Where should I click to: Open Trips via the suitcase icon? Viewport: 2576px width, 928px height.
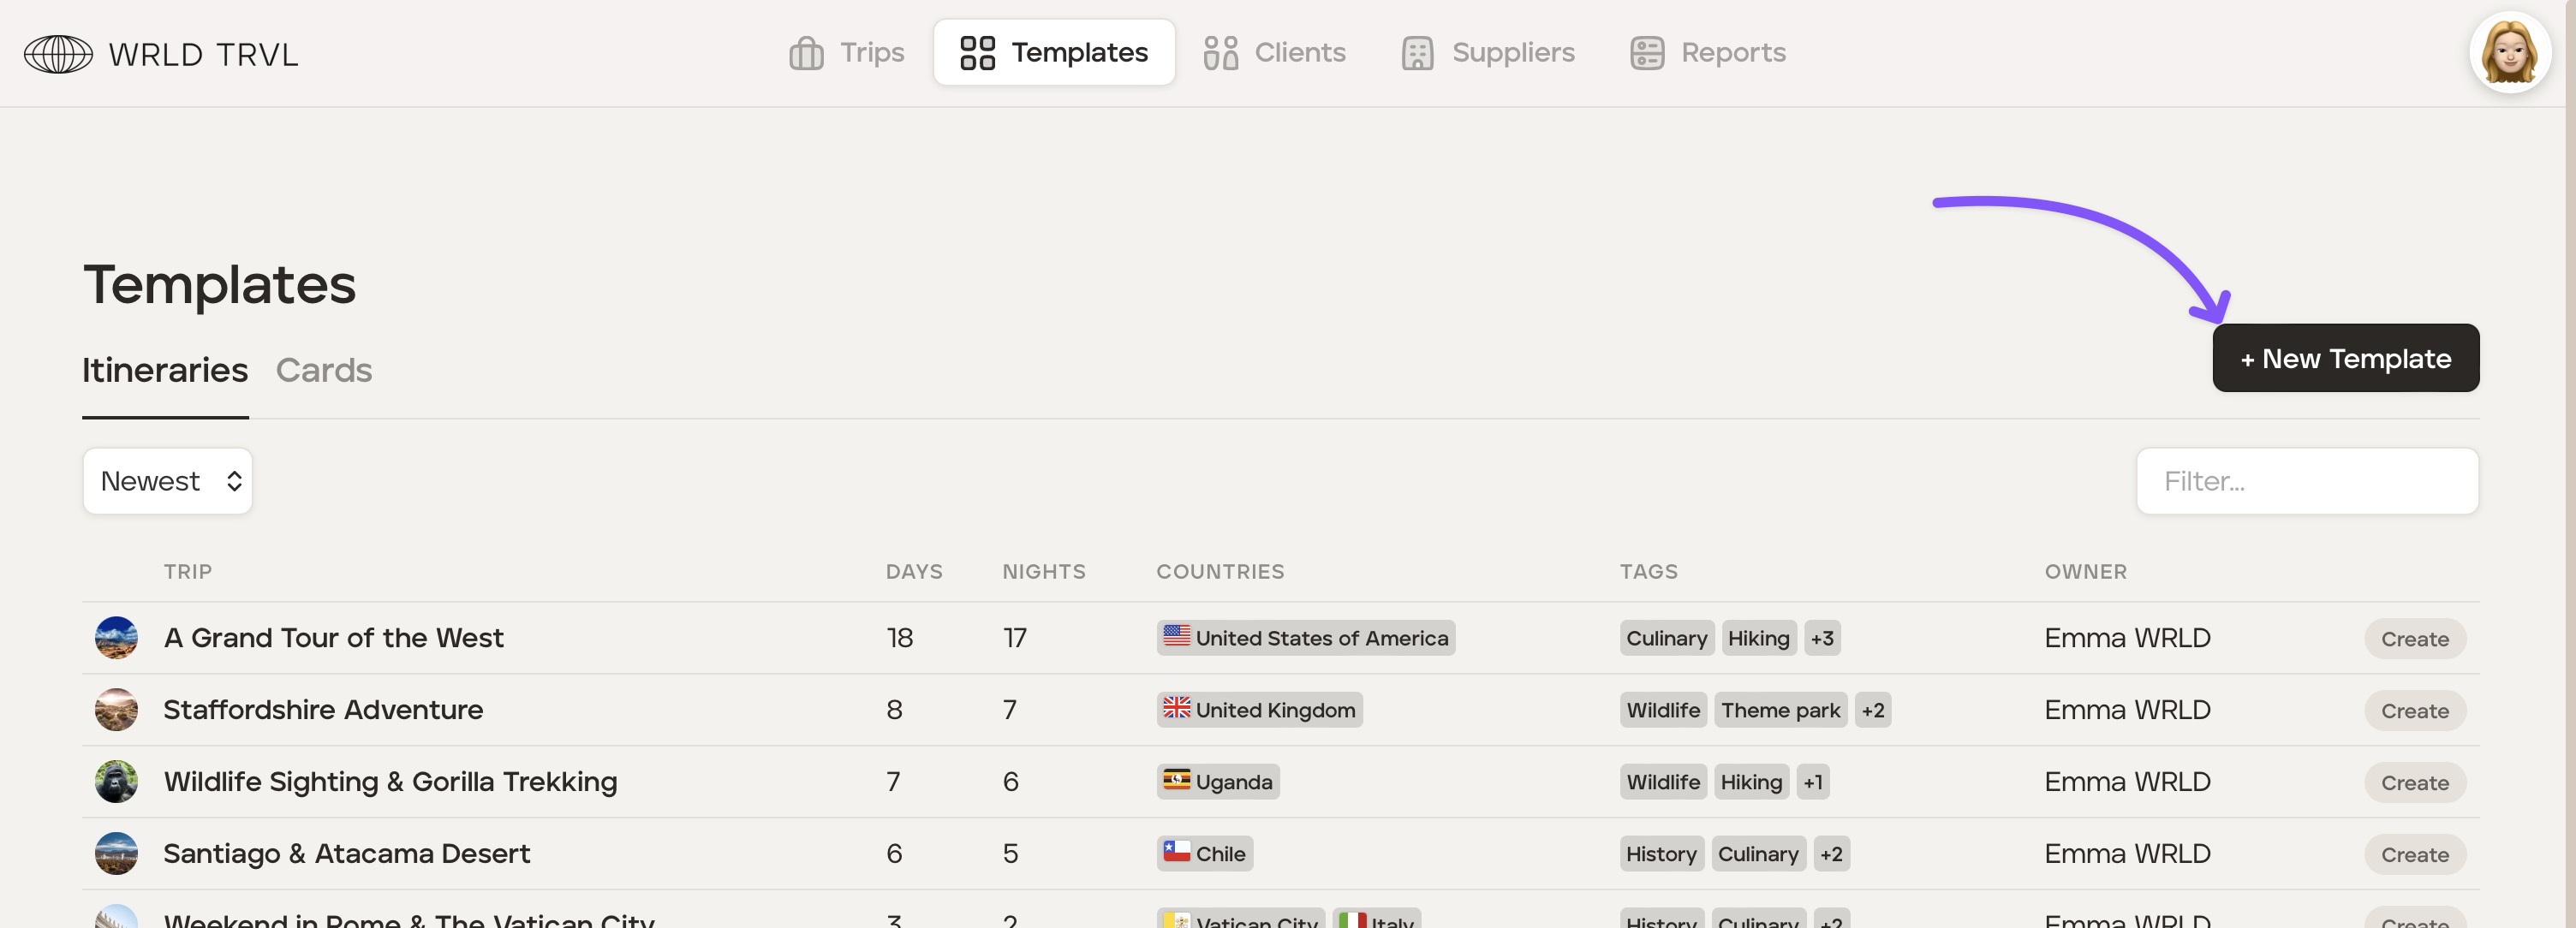tap(806, 53)
